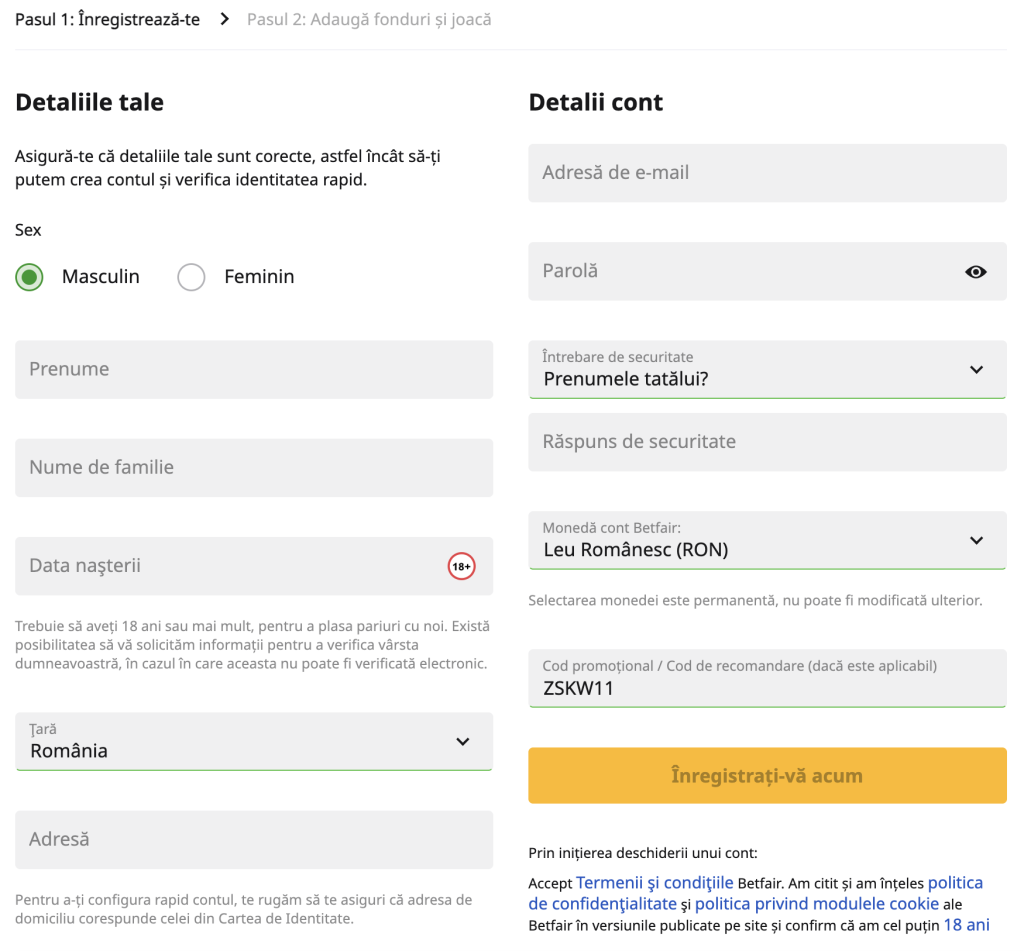
Task: Open the 18 ani link
Action: pos(967,925)
